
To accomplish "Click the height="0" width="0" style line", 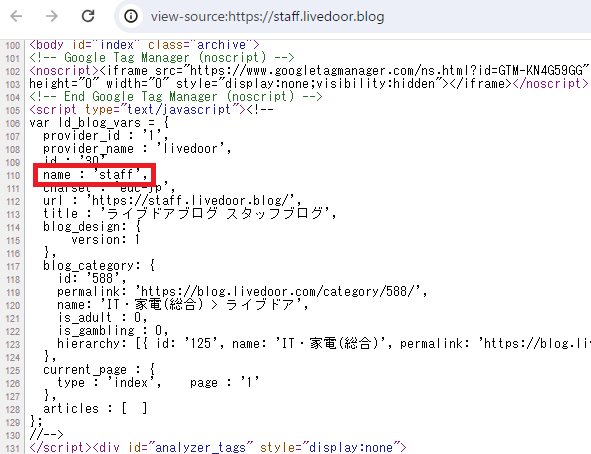I will point(309,84).
